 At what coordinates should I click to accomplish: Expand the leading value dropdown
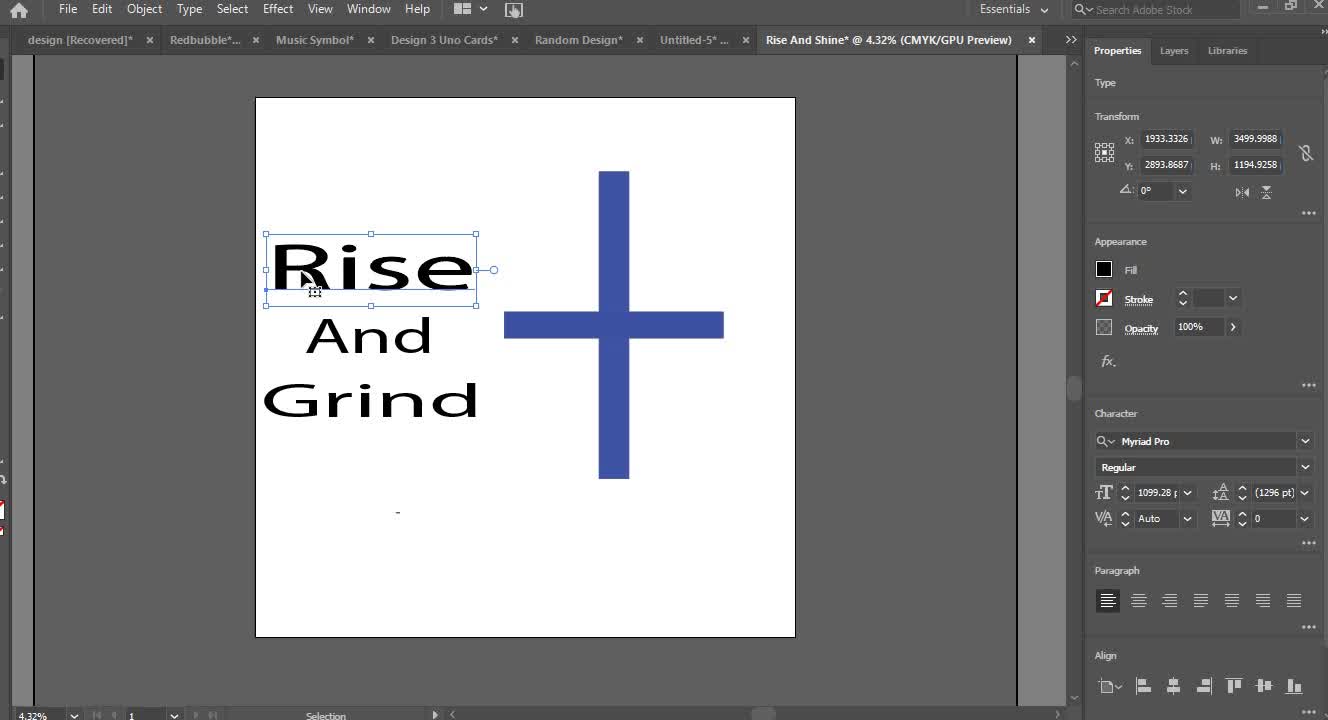point(1305,492)
